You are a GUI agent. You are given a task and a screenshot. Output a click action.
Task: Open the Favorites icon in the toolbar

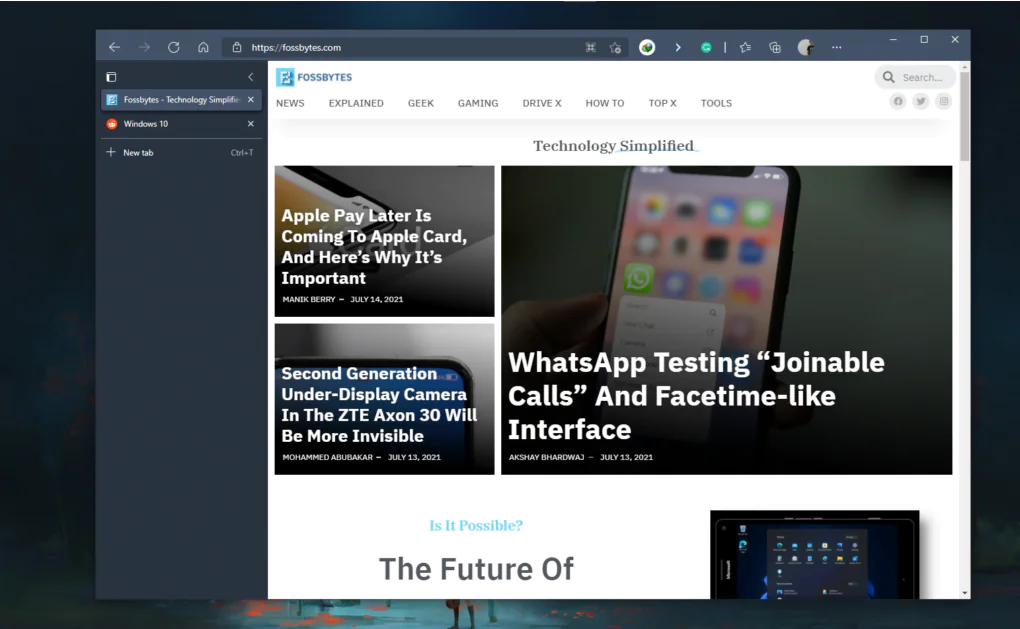coord(745,47)
